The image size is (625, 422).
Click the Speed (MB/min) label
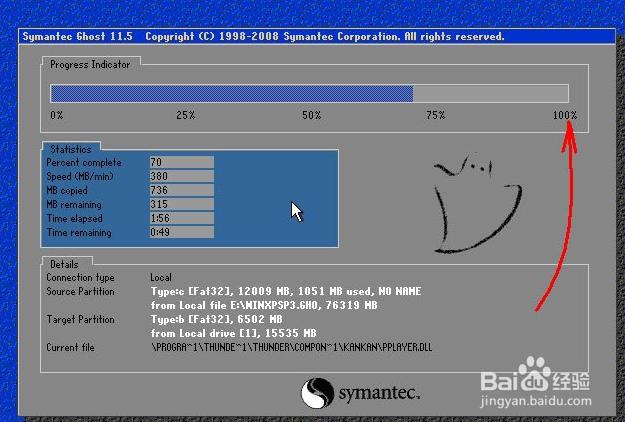click(80, 177)
